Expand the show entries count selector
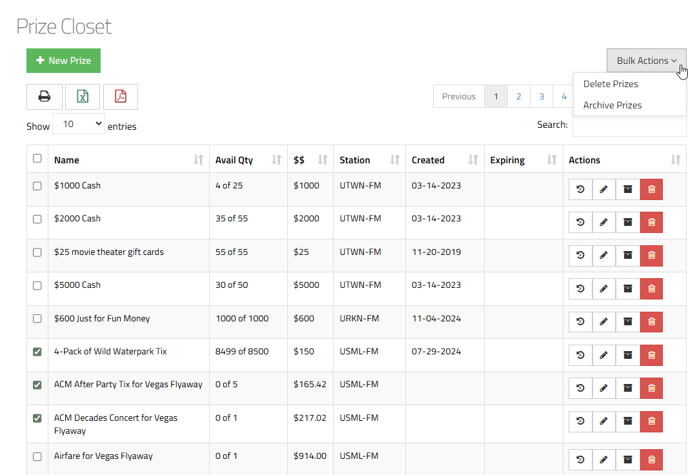Screen dimensions: 688x475 pos(79,125)
